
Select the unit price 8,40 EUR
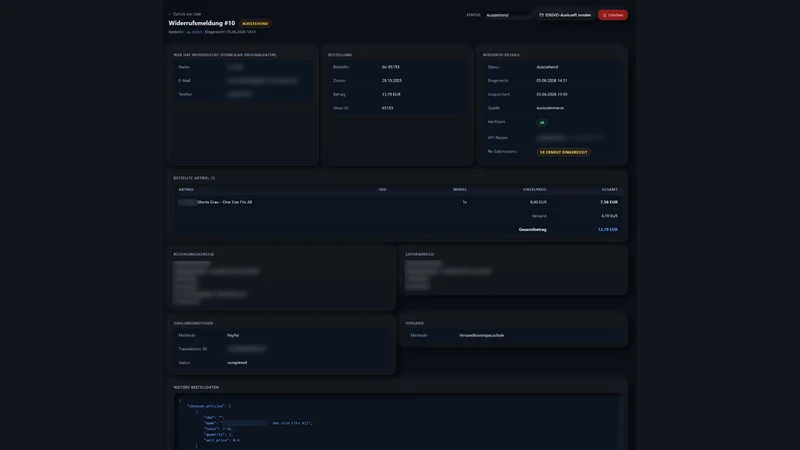point(538,202)
